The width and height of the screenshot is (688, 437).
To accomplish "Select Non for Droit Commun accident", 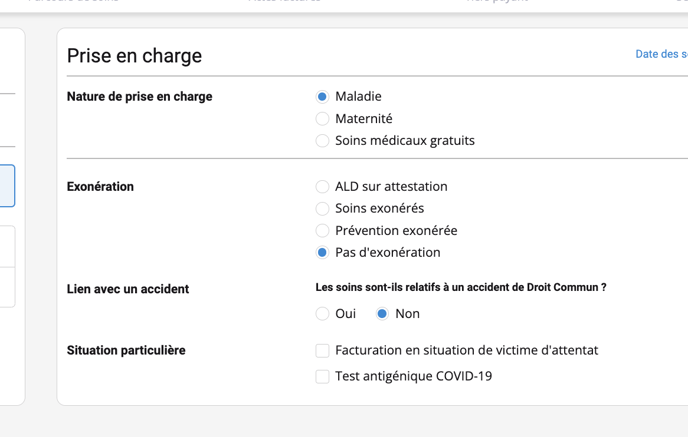I will (382, 314).
